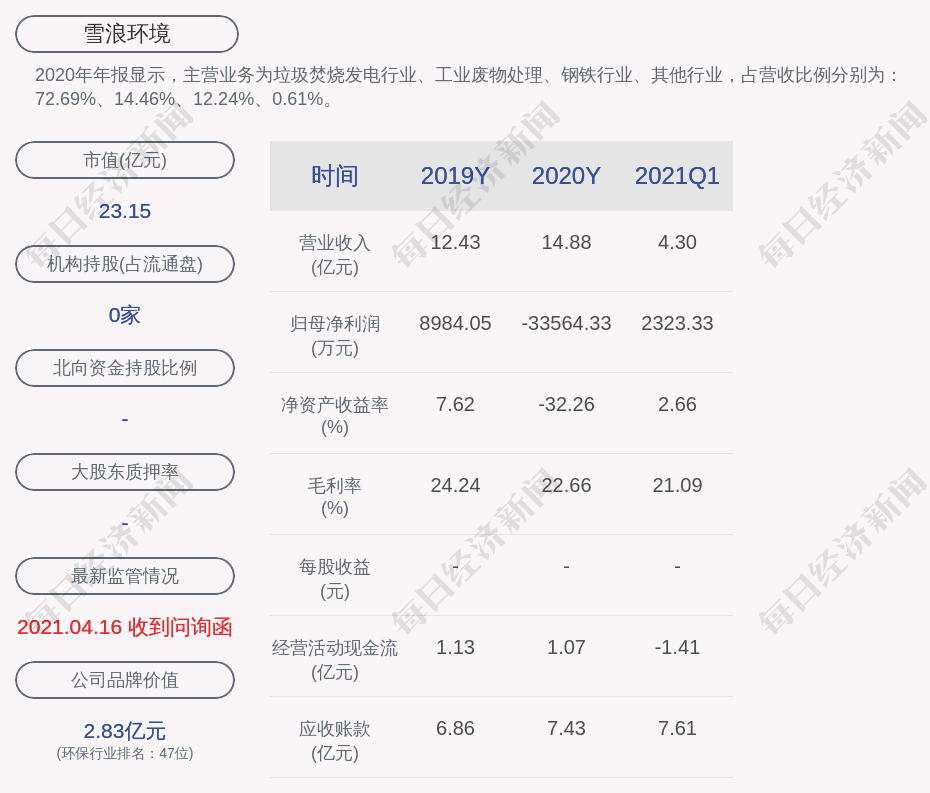Click the gross margin value 24.24
Screen dimensions: 930x793
tap(456, 486)
